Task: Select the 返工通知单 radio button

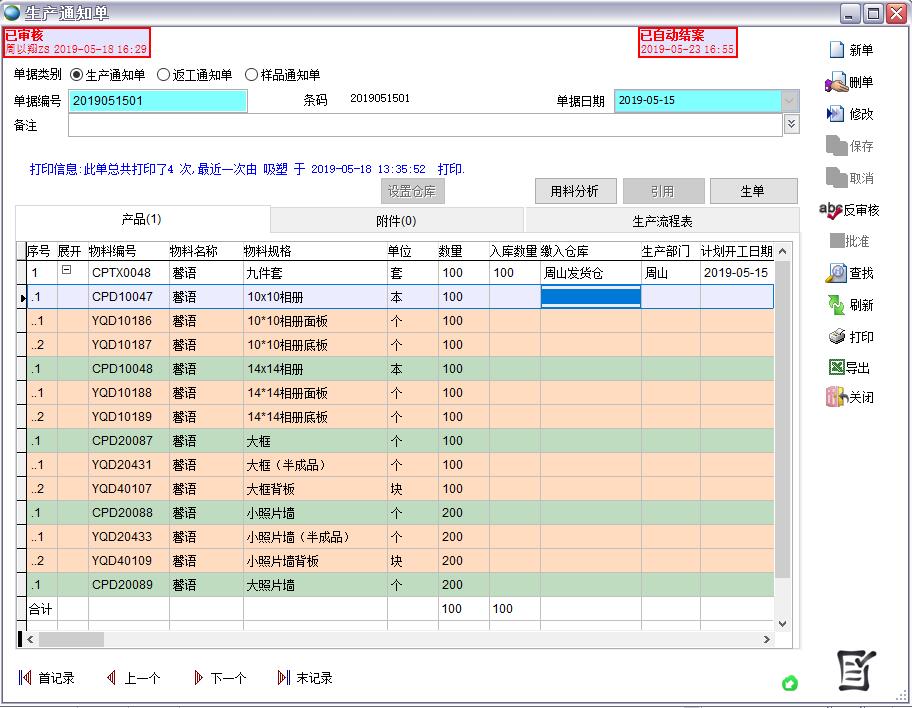Action: pyautogui.click(x=164, y=75)
